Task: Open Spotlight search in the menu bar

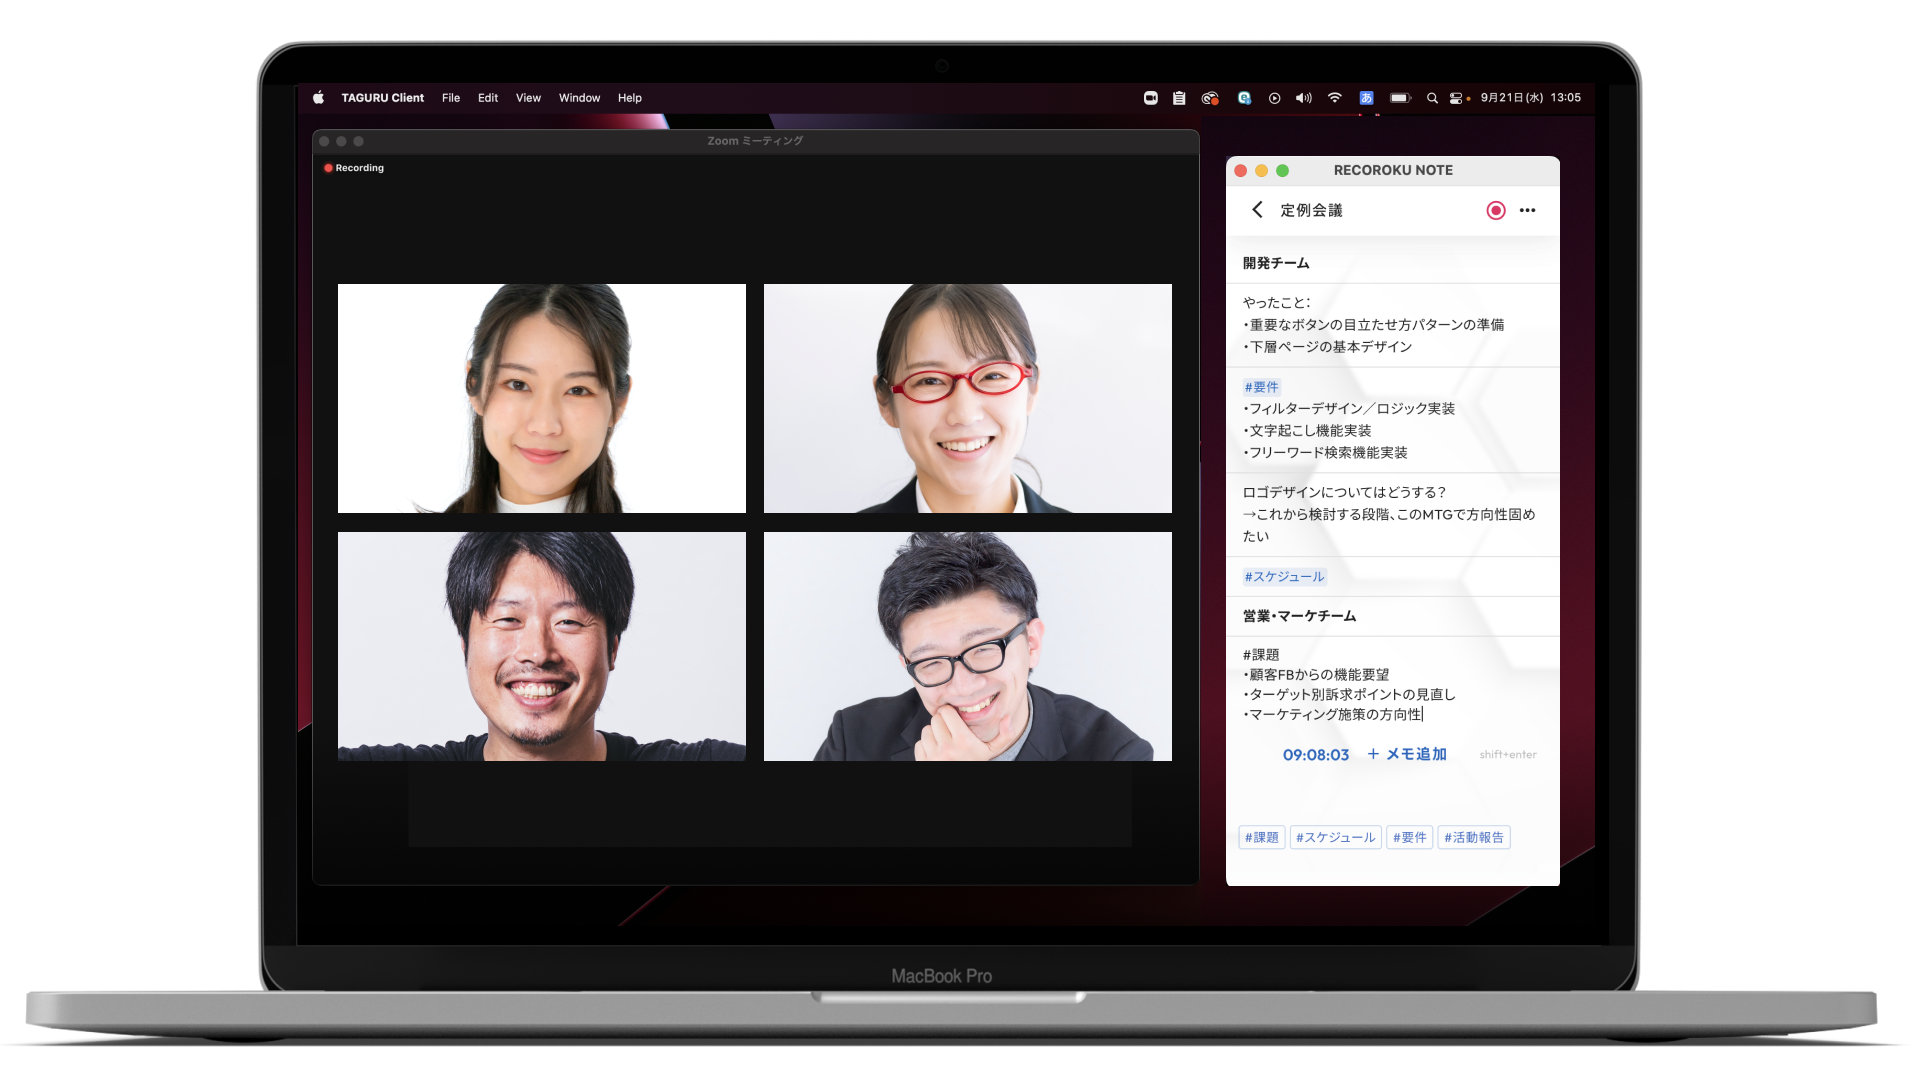Action: (1432, 97)
